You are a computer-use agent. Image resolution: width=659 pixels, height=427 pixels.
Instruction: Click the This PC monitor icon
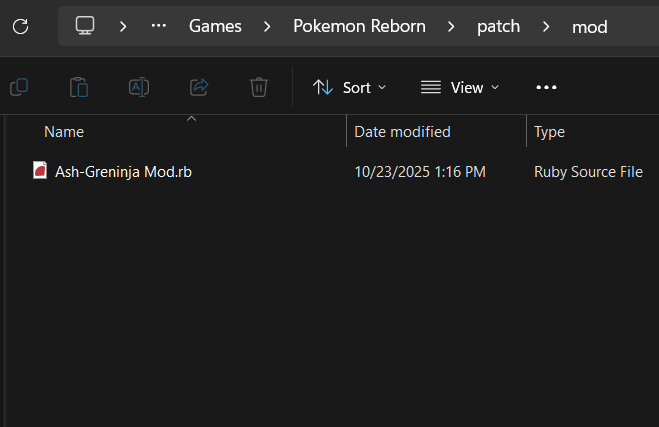click(x=85, y=26)
